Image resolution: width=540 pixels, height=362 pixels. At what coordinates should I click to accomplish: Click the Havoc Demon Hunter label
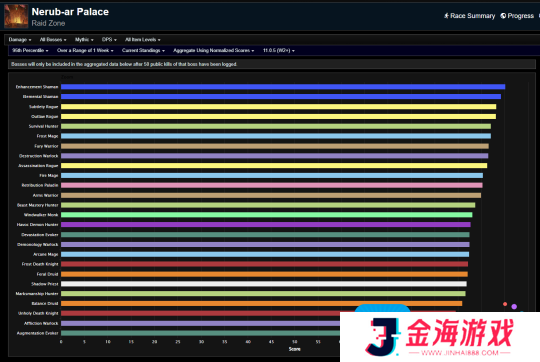click(38, 225)
